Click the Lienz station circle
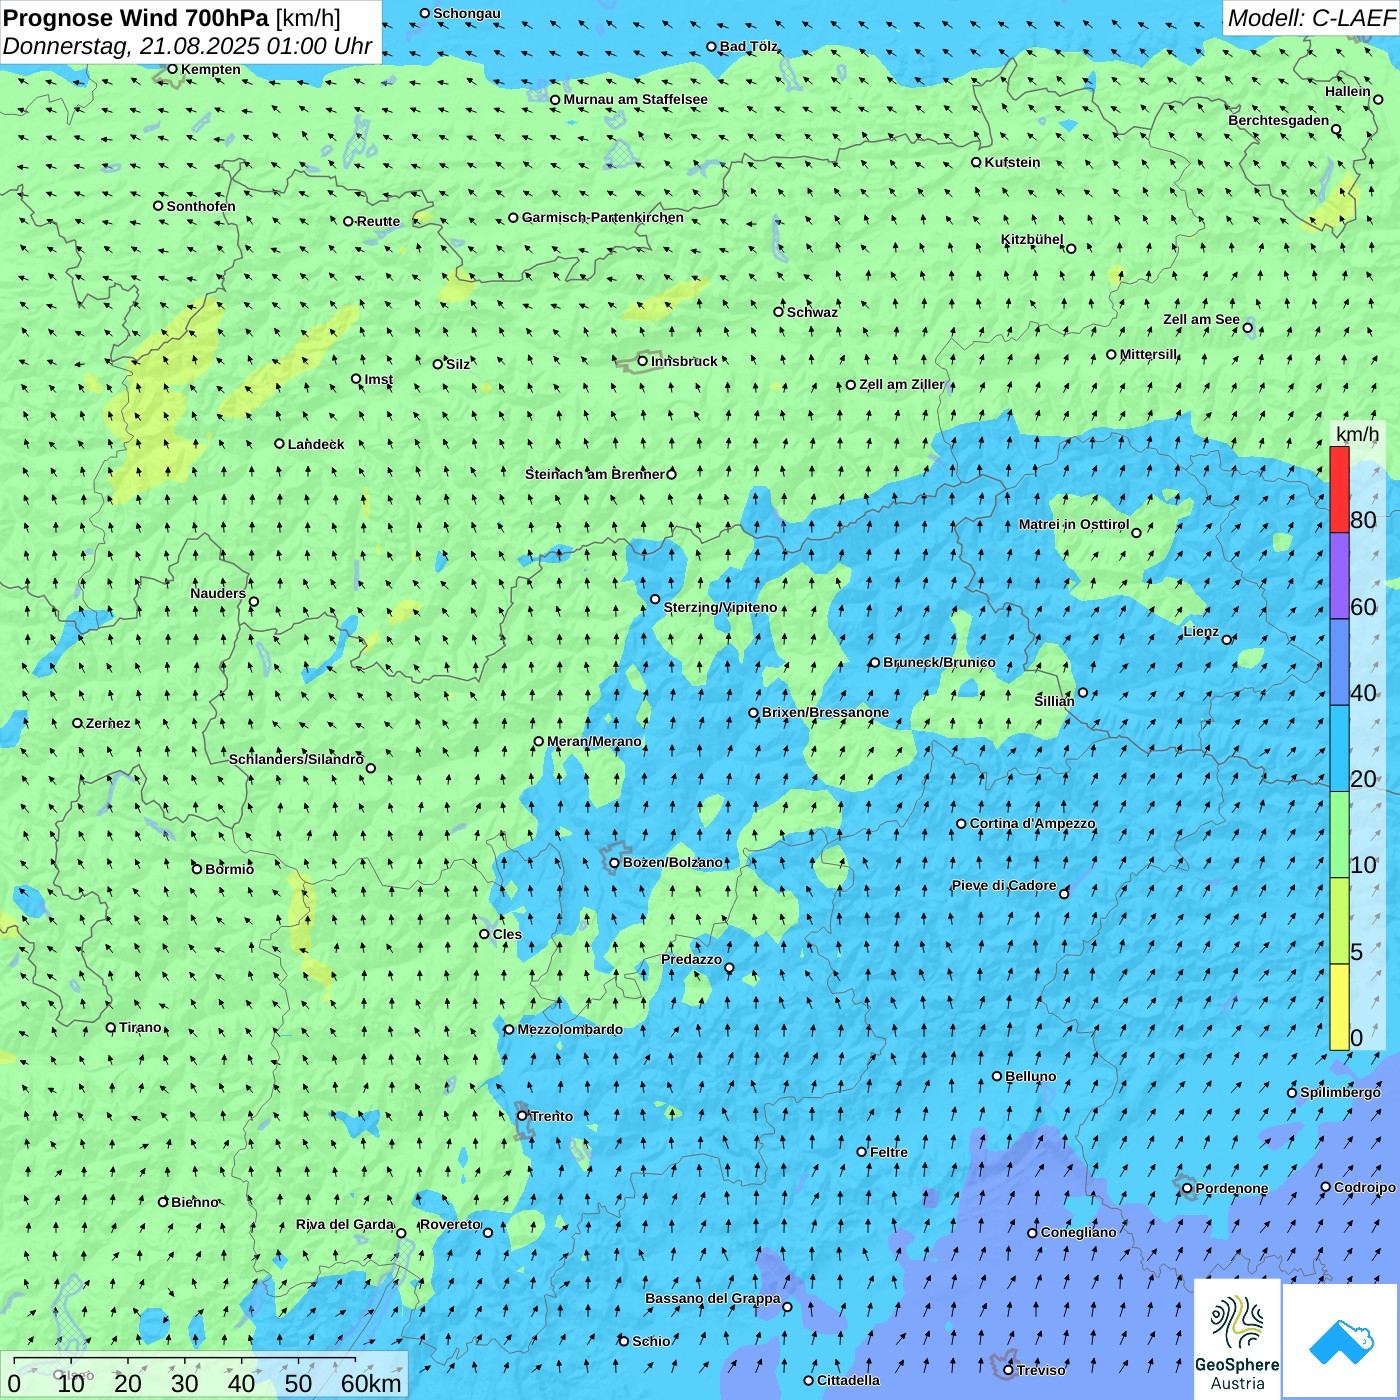The height and width of the screenshot is (1400, 1400). 1227,640
